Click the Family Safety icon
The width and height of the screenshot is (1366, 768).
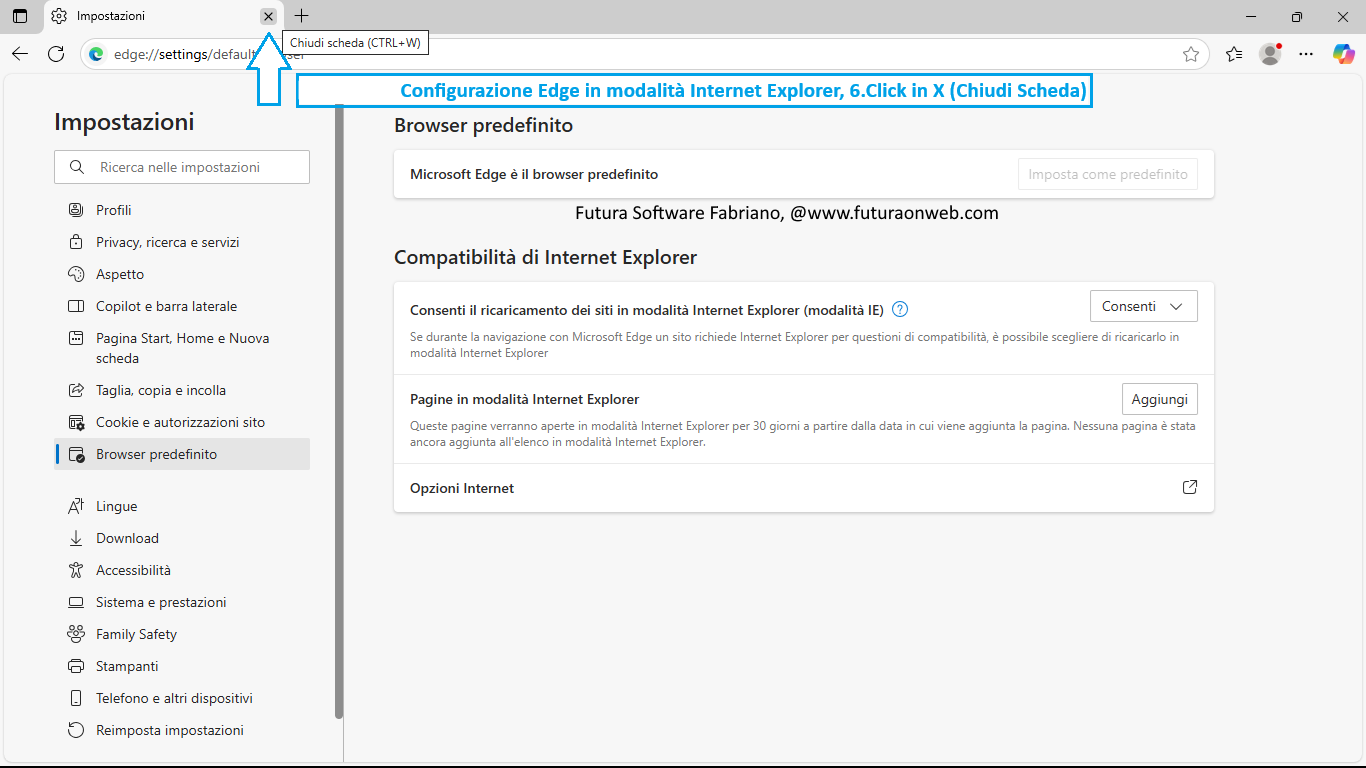point(76,634)
